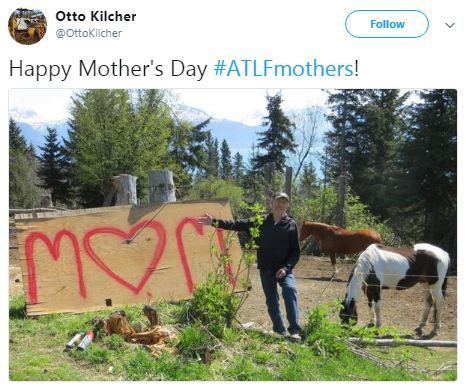Click the Otto Kilcher display name

(x=96, y=16)
